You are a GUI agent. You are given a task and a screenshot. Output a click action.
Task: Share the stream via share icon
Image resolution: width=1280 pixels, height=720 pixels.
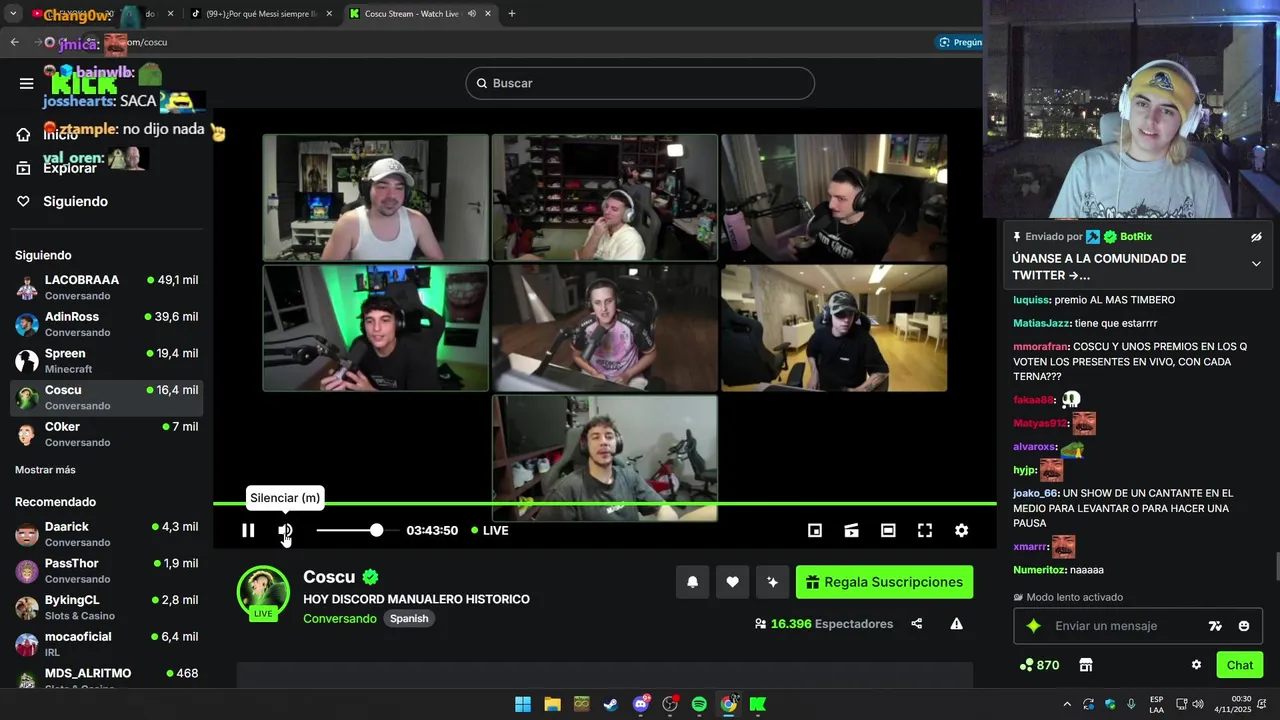pyautogui.click(x=916, y=624)
